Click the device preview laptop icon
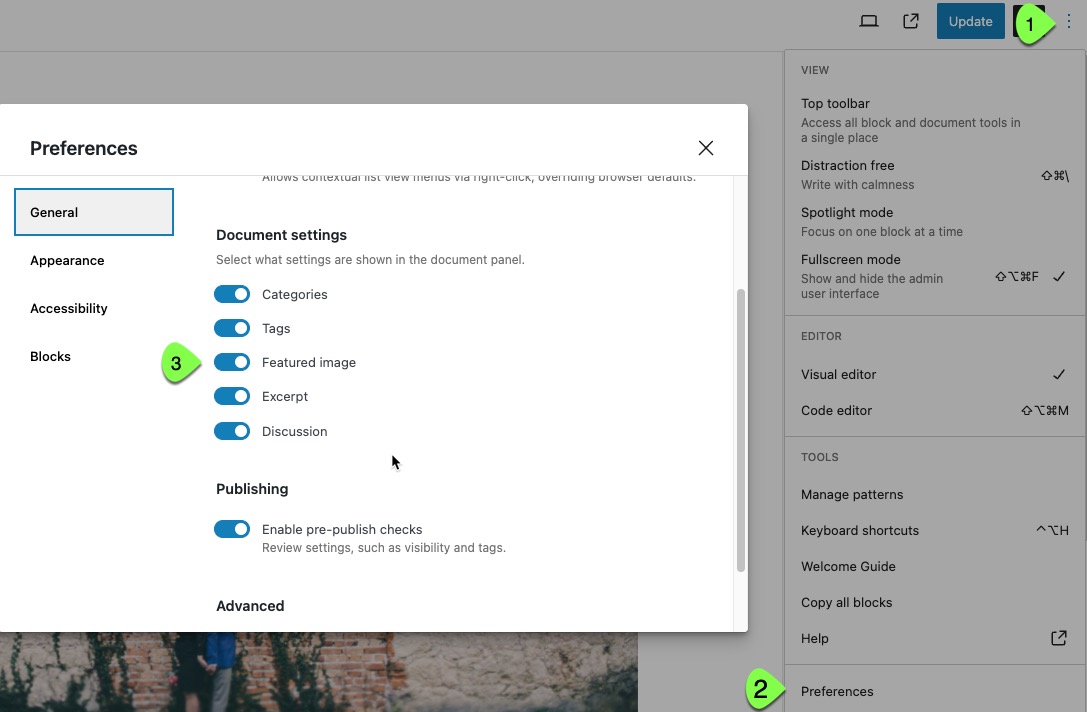 coord(869,21)
